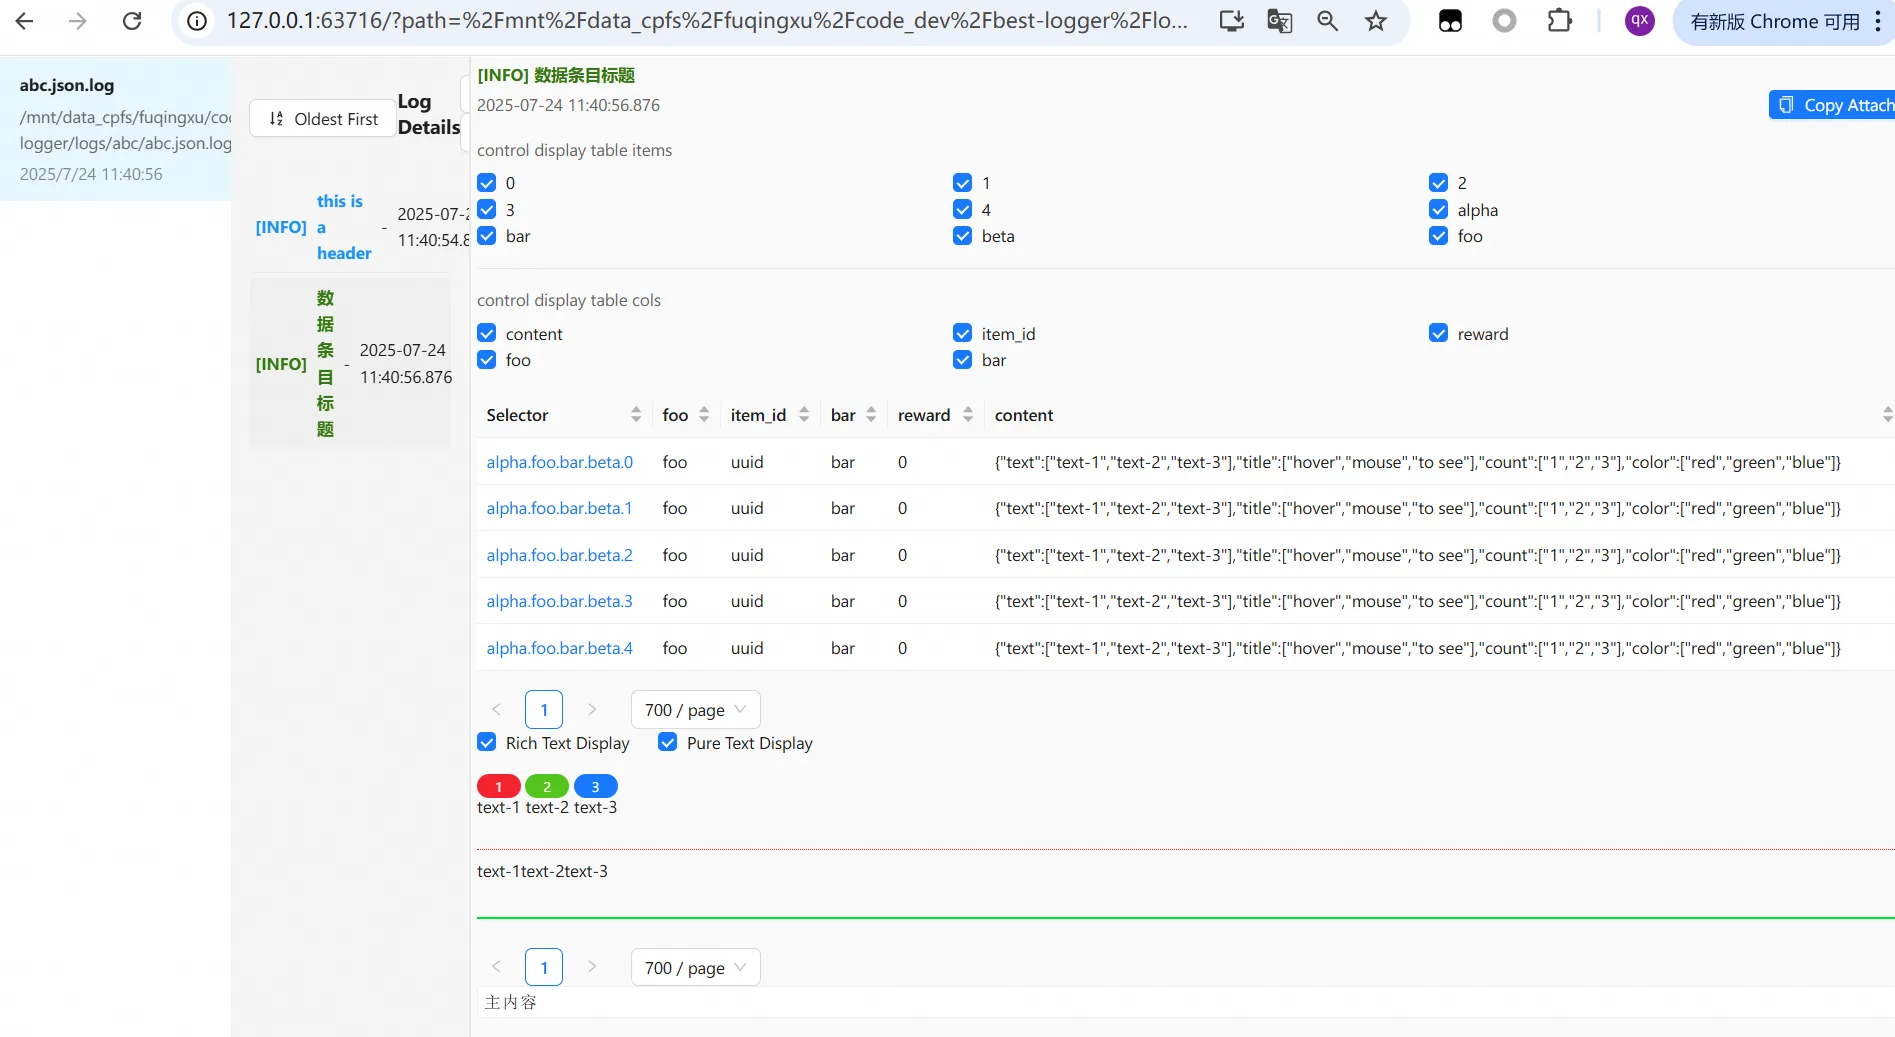The height and width of the screenshot is (1037, 1895).
Task: Click the green badge labeled 2
Action: click(x=547, y=786)
